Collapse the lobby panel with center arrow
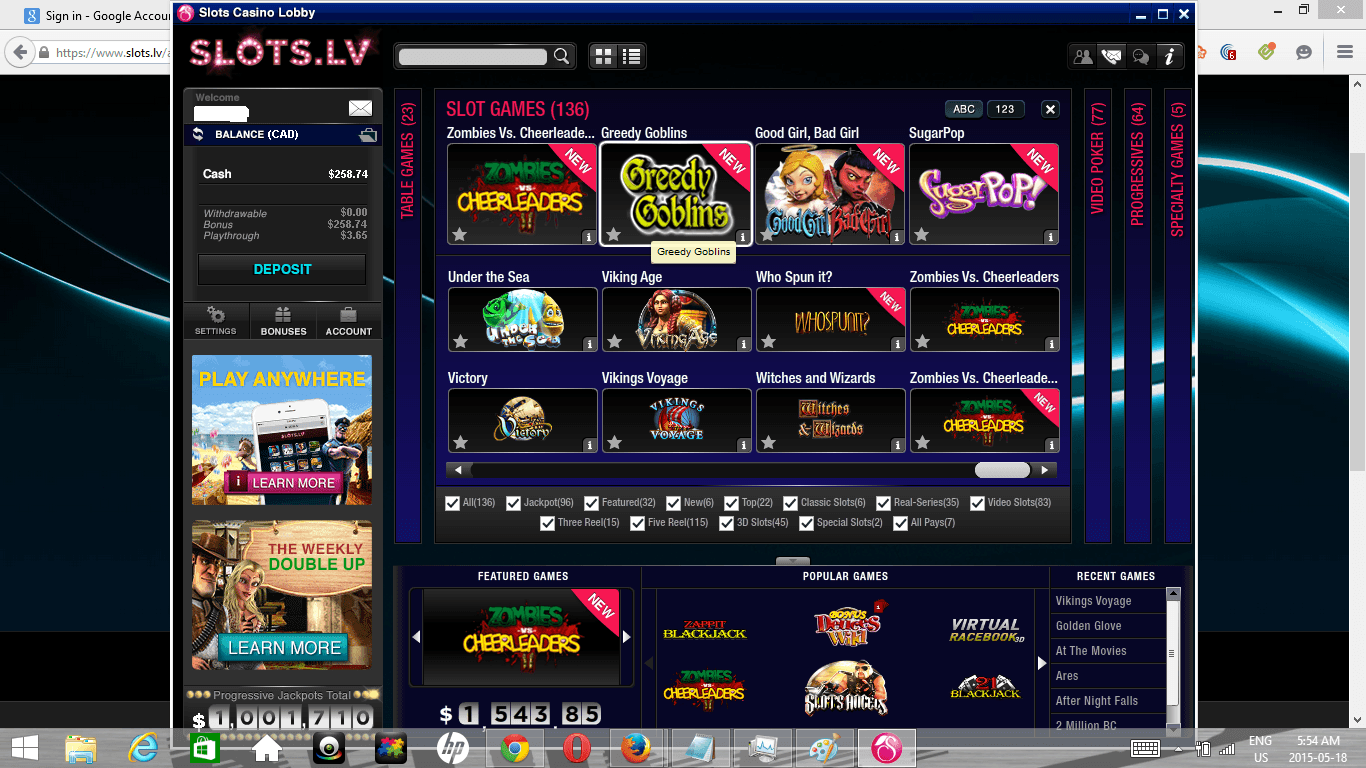 click(x=792, y=562)
